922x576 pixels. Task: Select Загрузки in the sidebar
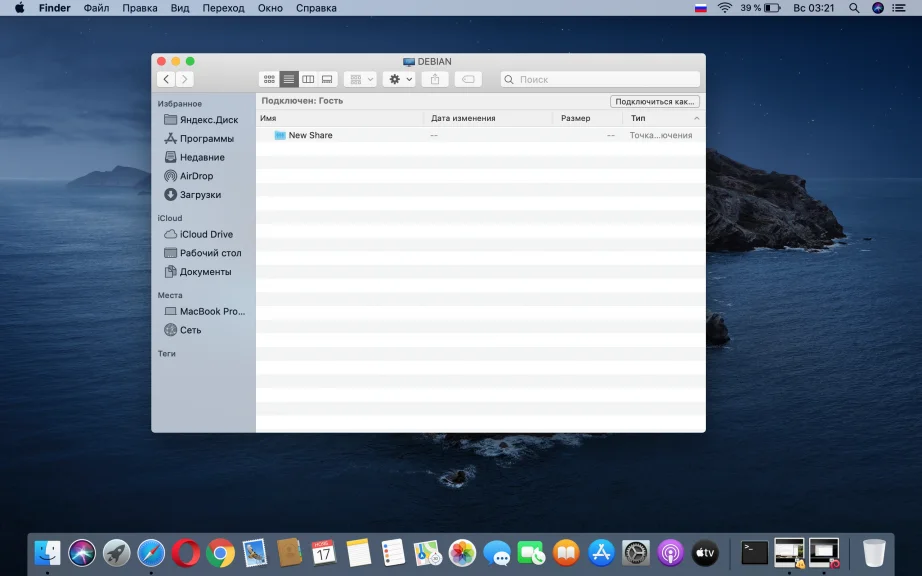click(x=200, y=195)
